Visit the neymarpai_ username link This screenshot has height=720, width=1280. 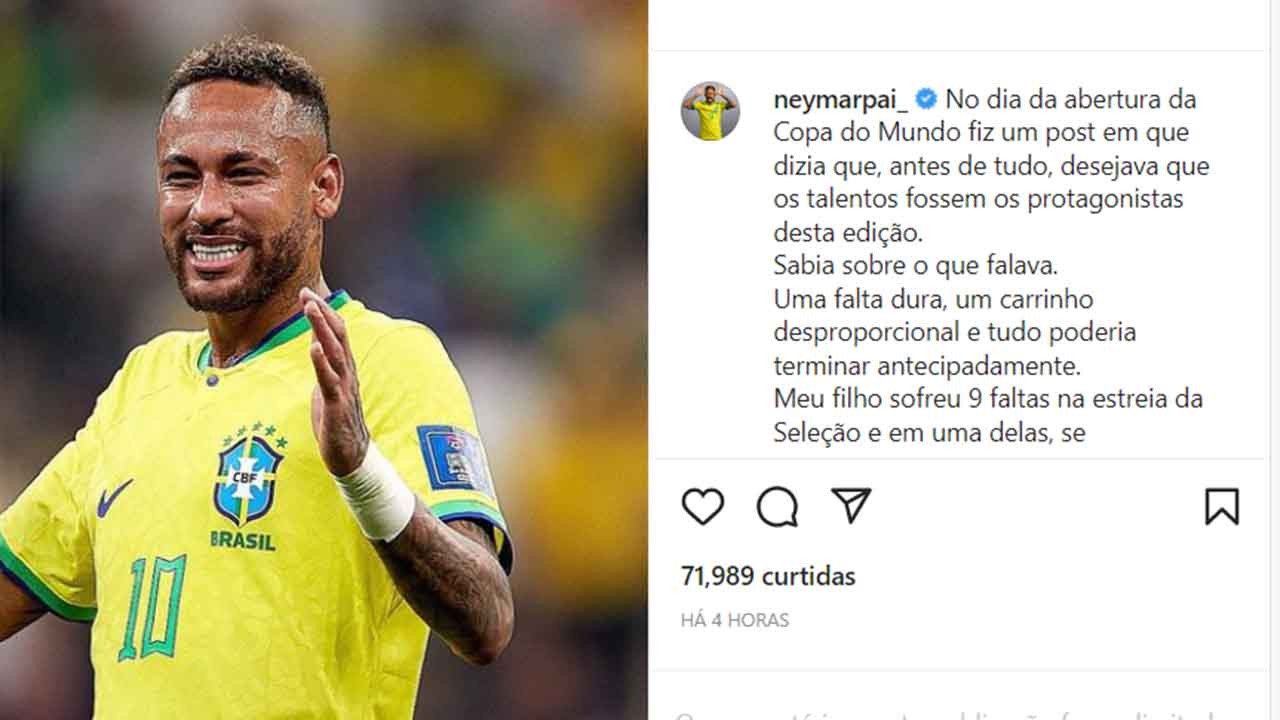tap(841, 100)
